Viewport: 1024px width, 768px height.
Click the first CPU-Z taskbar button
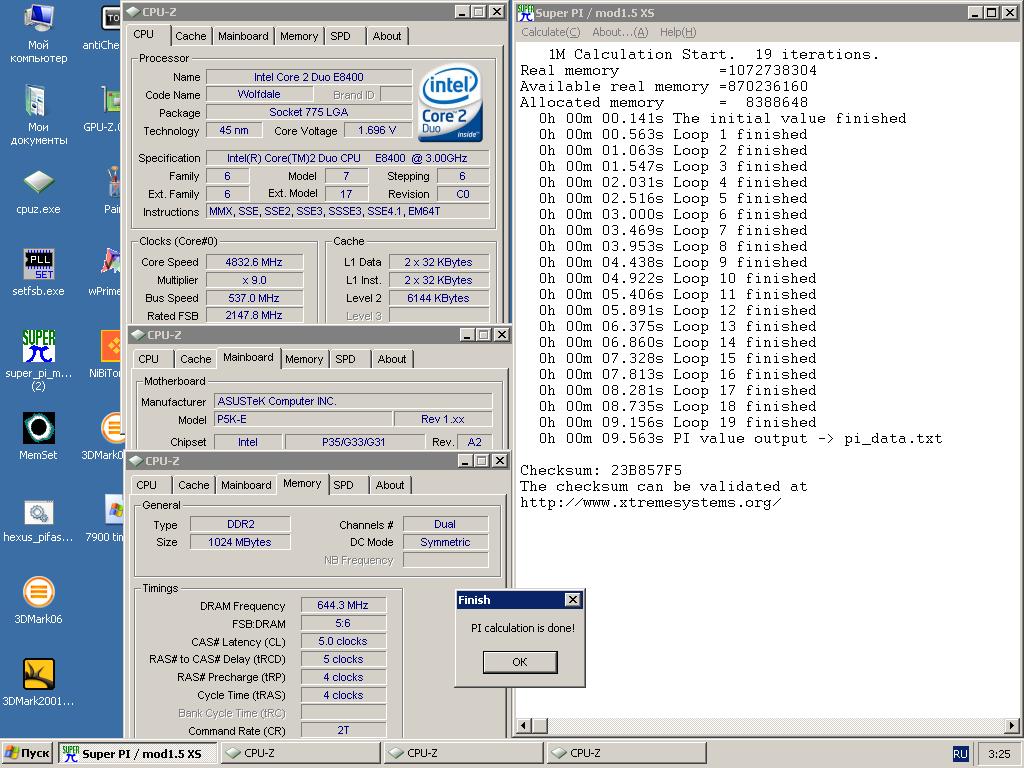(x=300, y=753)
